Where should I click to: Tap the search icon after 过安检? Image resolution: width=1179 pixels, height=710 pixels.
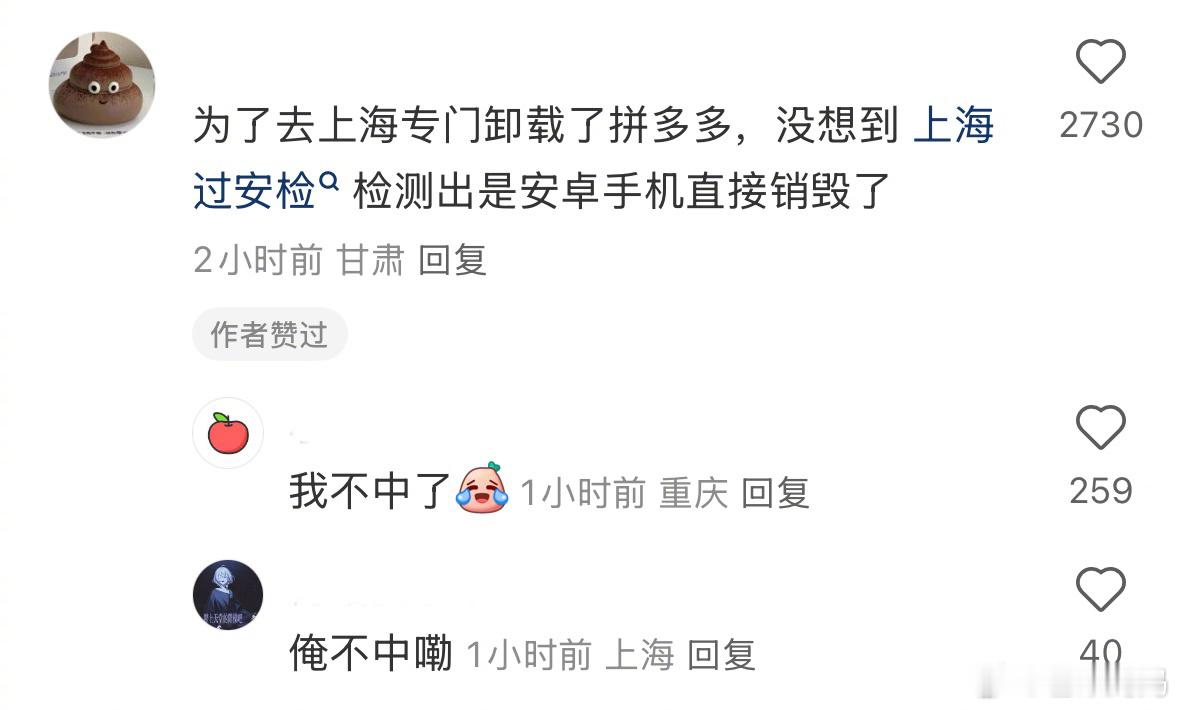329,181
